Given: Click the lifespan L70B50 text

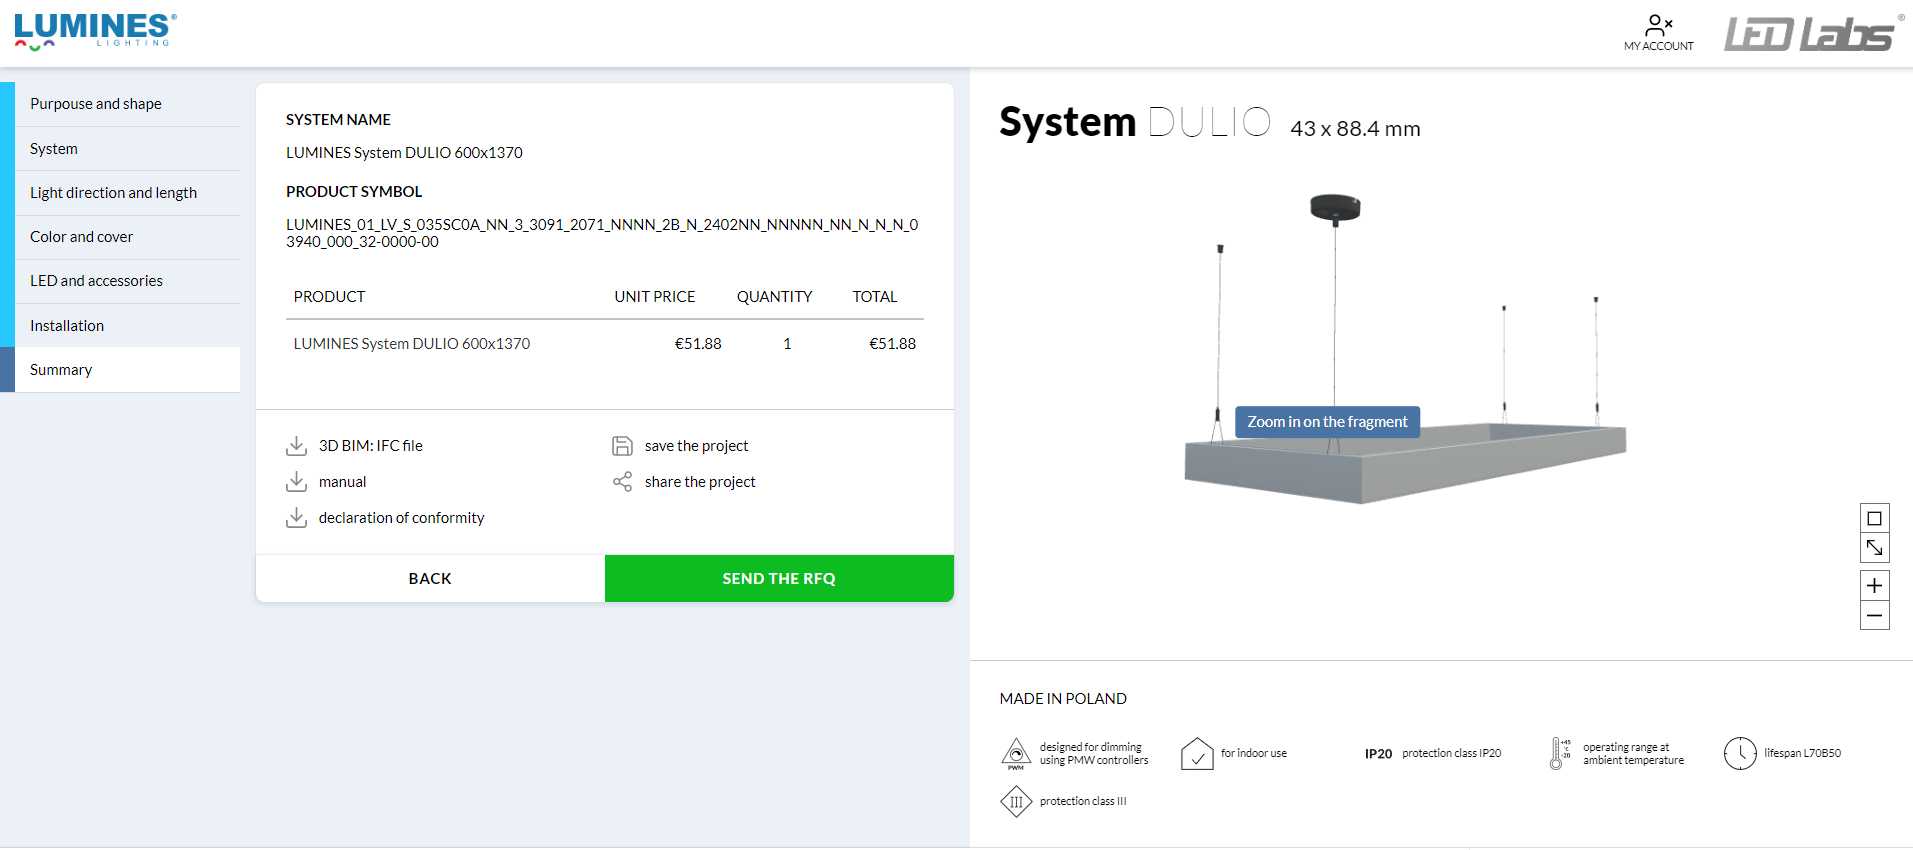Looking at the screenshot, I should tap(1802, 754).
